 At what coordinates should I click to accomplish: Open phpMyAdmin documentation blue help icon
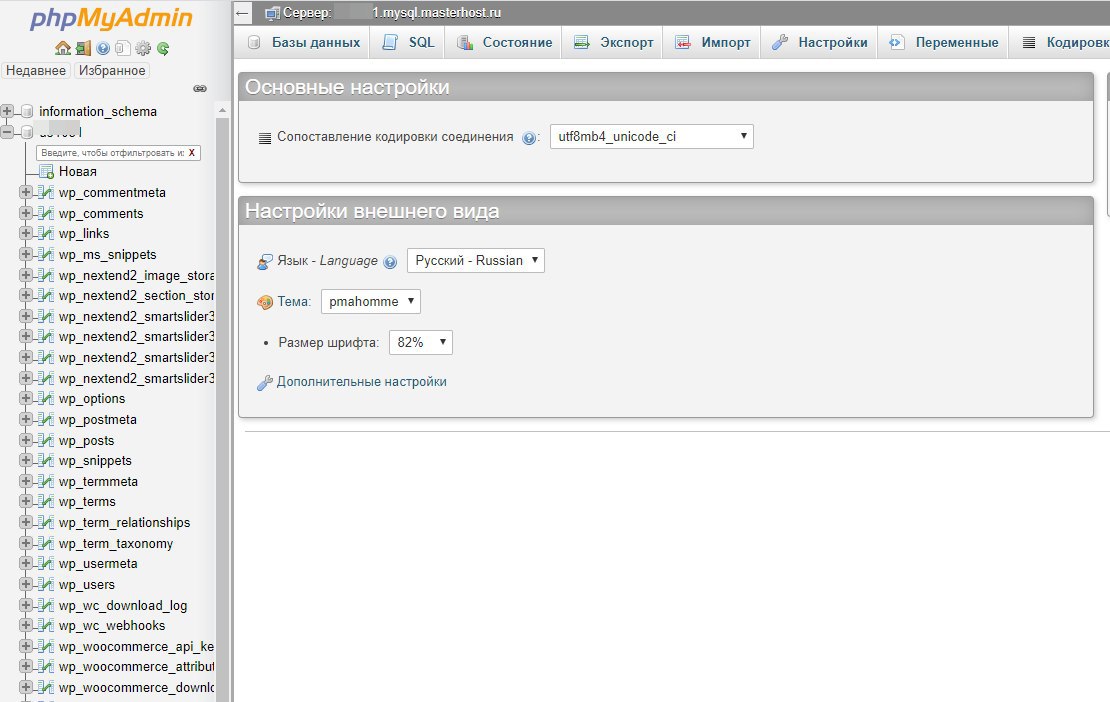[x=103, y=48]
